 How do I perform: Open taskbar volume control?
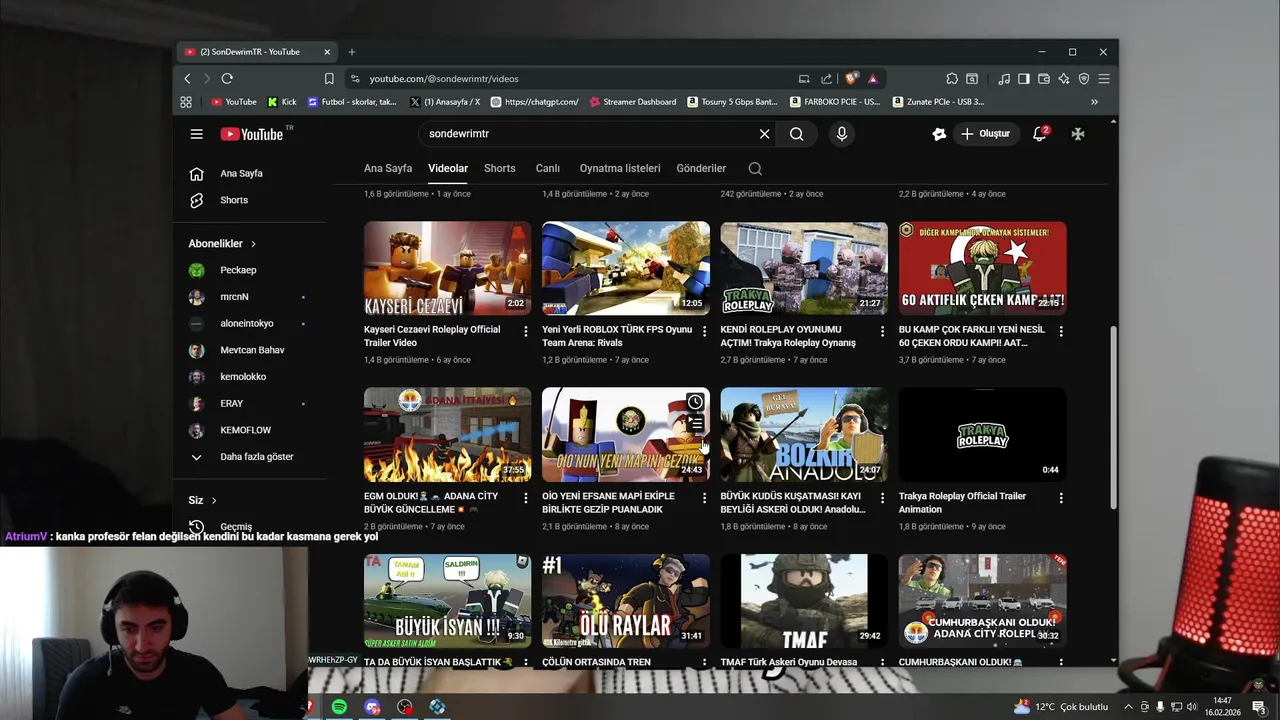pos(1191,707)
